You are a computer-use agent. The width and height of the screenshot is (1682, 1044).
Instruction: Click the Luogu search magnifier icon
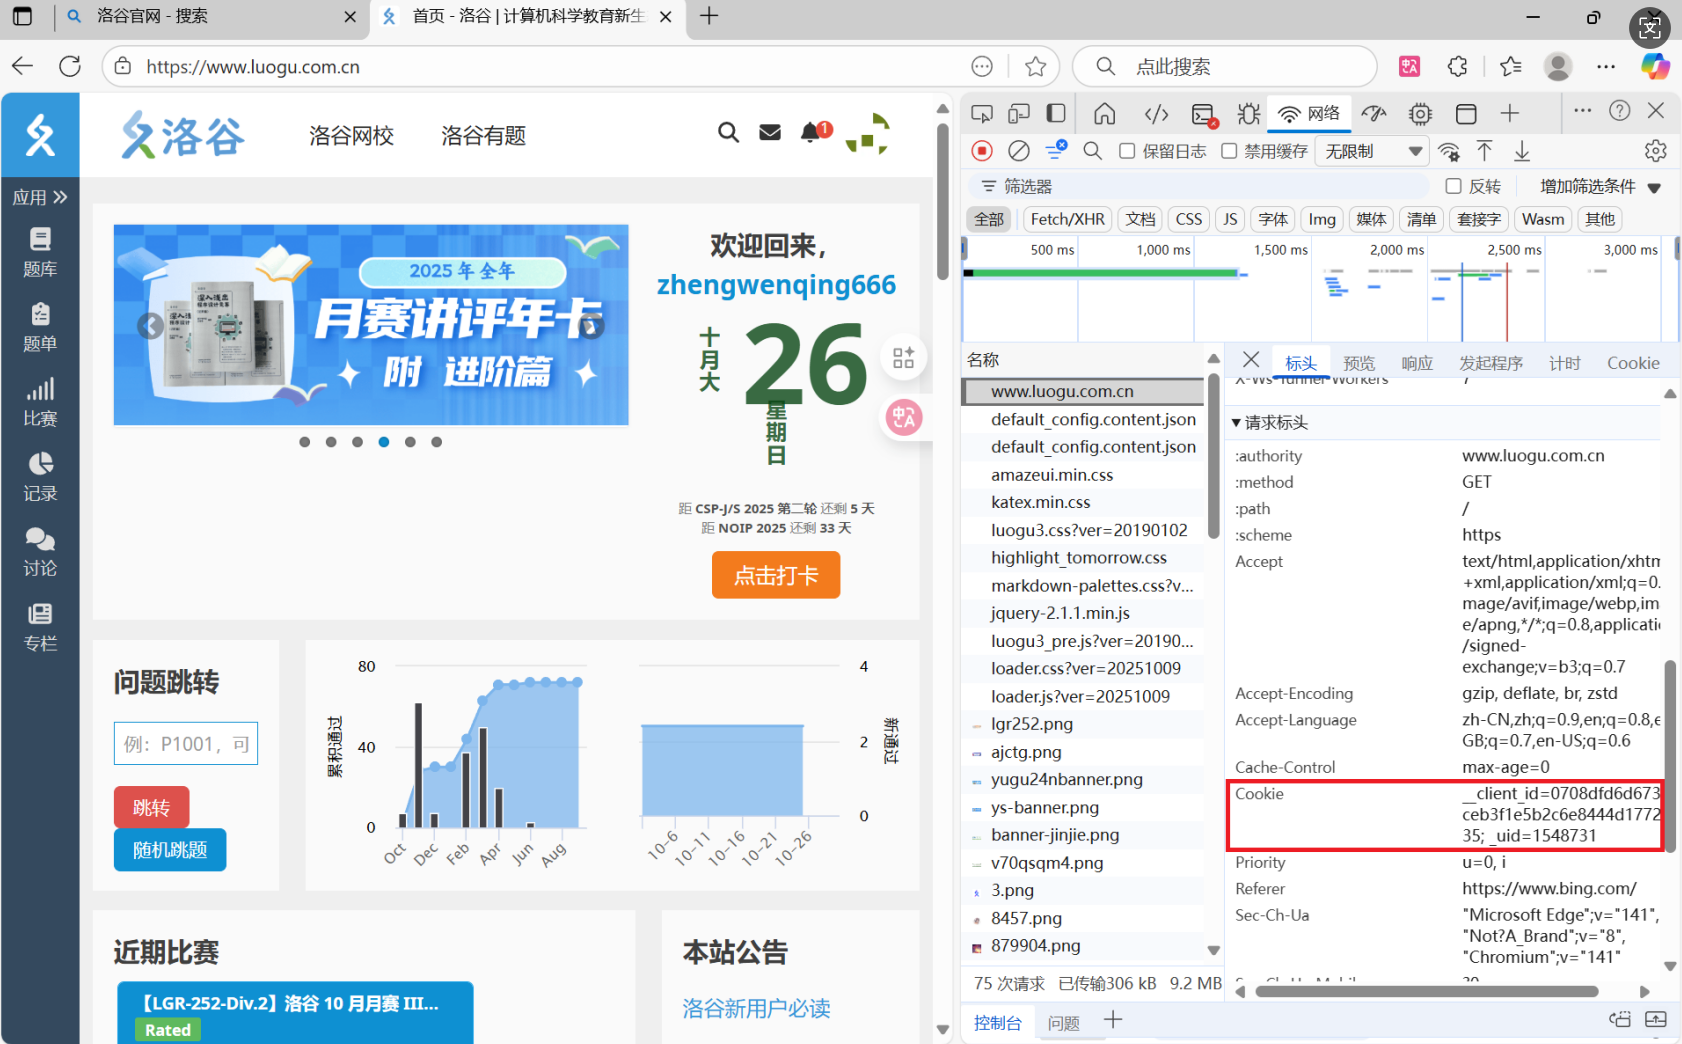tap(728, 133)
